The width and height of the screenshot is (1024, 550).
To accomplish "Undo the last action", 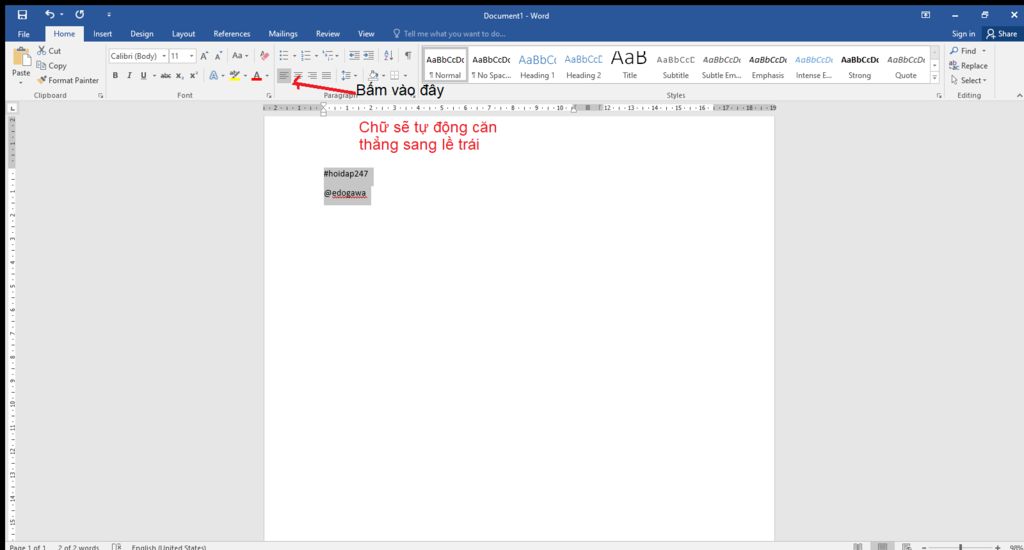I will pos(50,14).
